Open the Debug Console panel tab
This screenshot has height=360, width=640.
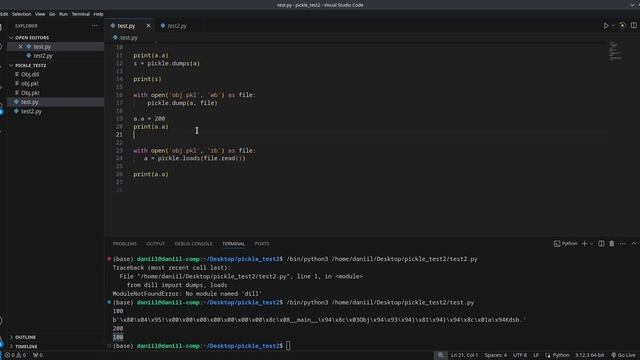tap(193, 244)
